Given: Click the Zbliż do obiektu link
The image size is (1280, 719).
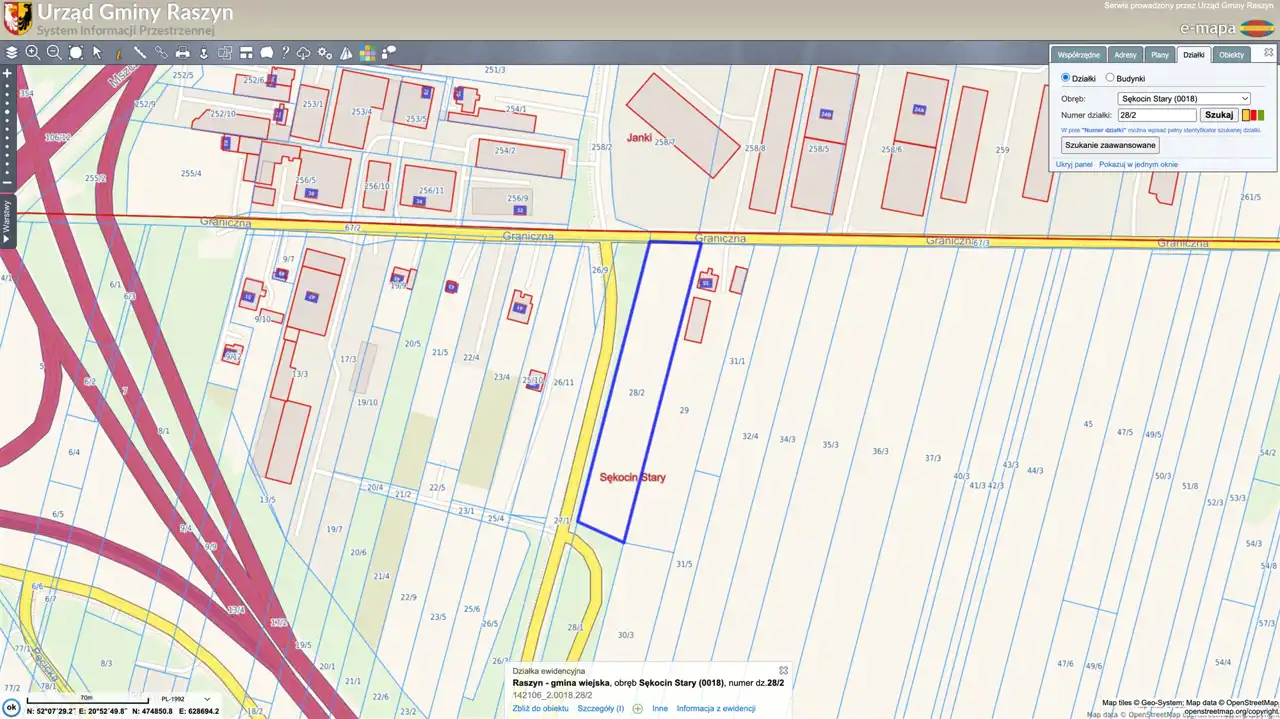Looking at the screenshot, I should coord(540,708).
